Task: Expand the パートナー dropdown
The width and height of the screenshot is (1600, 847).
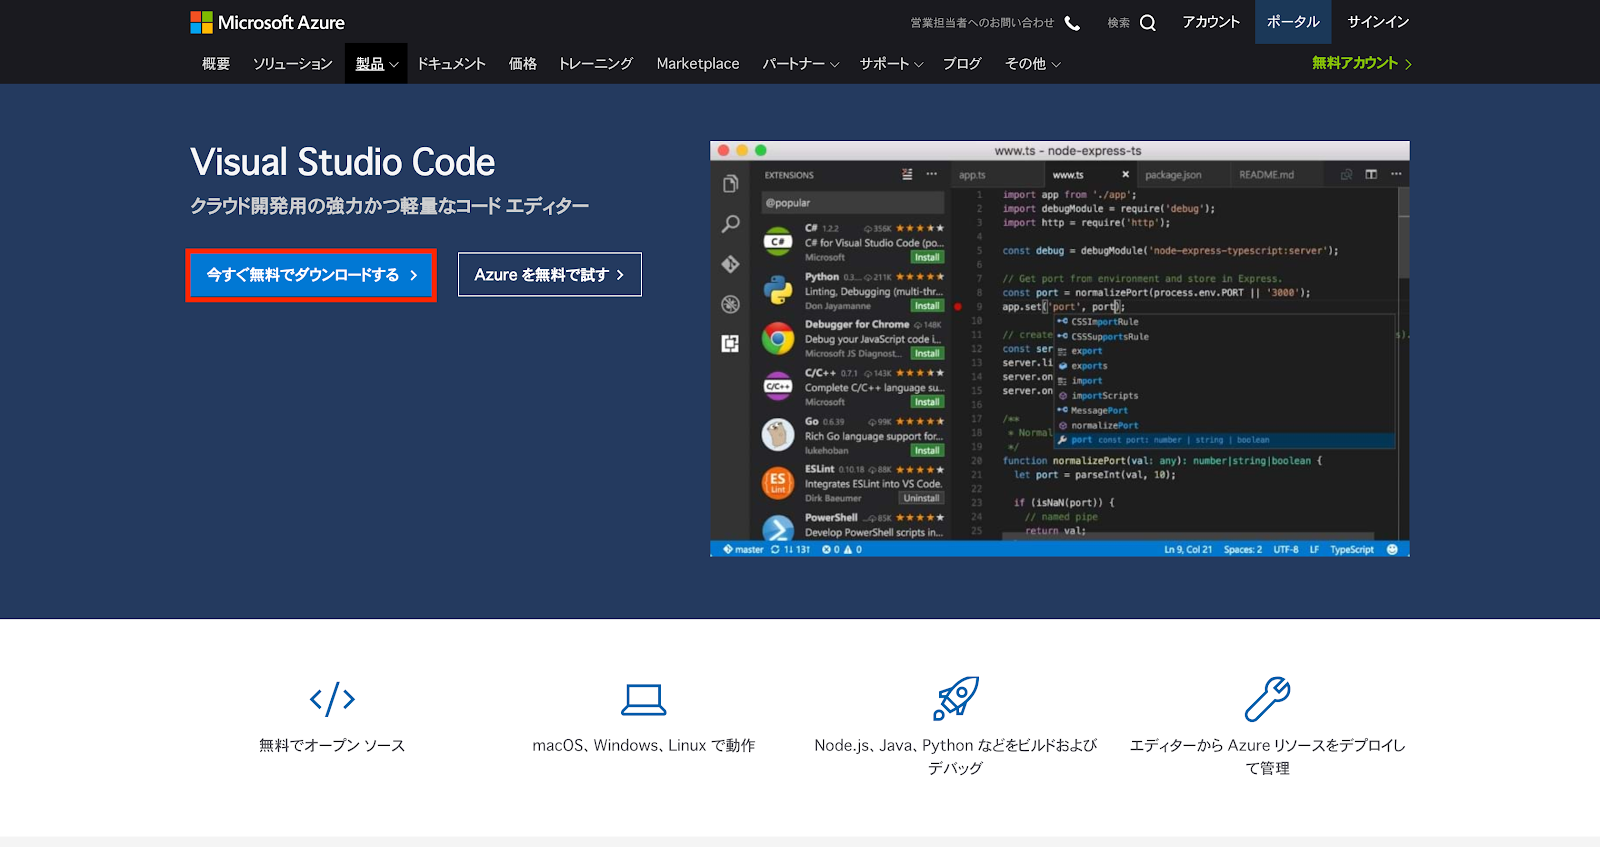Action: pyautogui.click(x=800, y=63)
